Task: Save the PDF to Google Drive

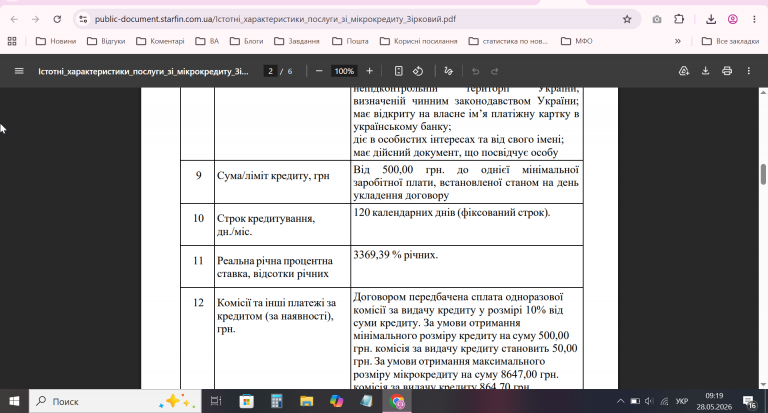Action: (684, 71)
